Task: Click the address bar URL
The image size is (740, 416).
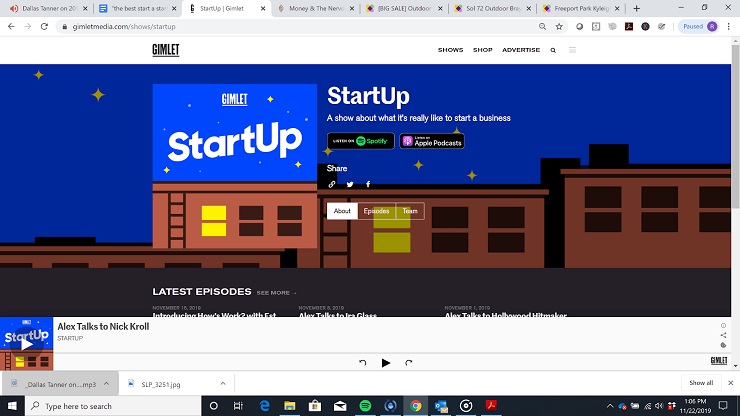Action: coord(124,27)
